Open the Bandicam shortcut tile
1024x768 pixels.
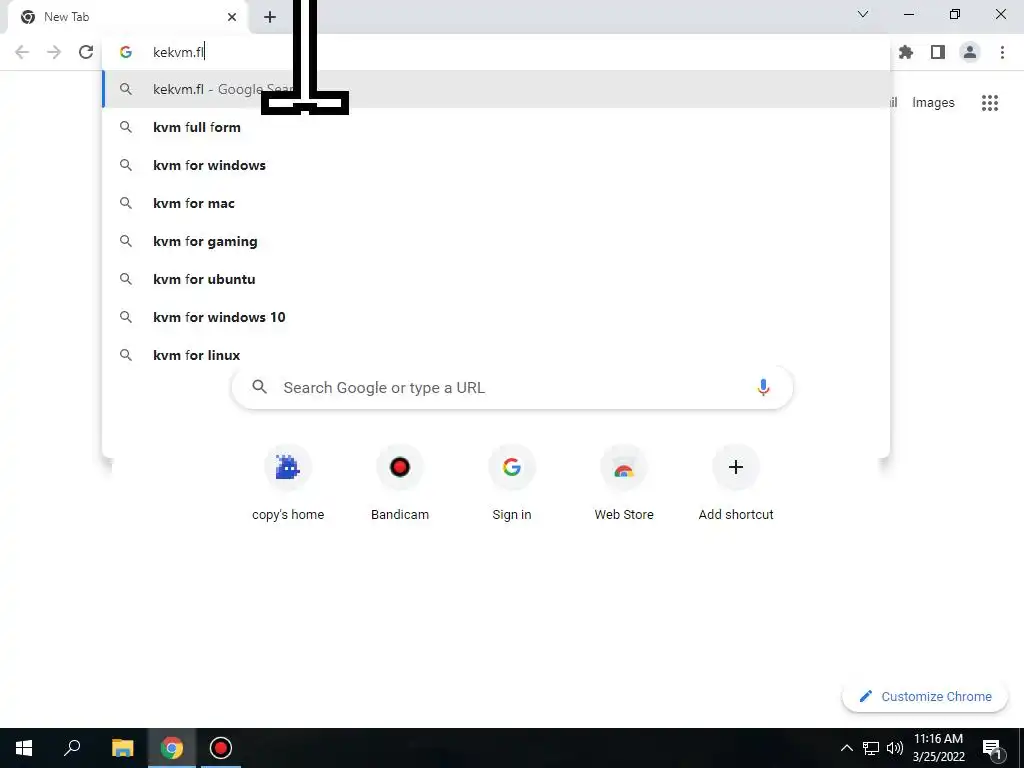coord(400,483)
